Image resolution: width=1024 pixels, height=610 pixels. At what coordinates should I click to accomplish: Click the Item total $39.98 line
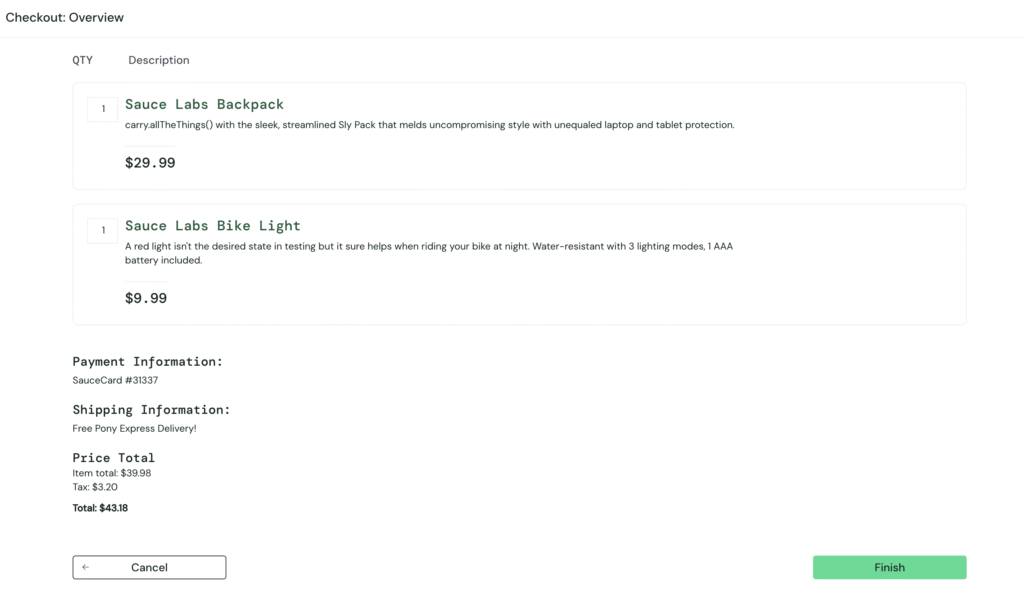pyautogui.click(x=112, y=473)
